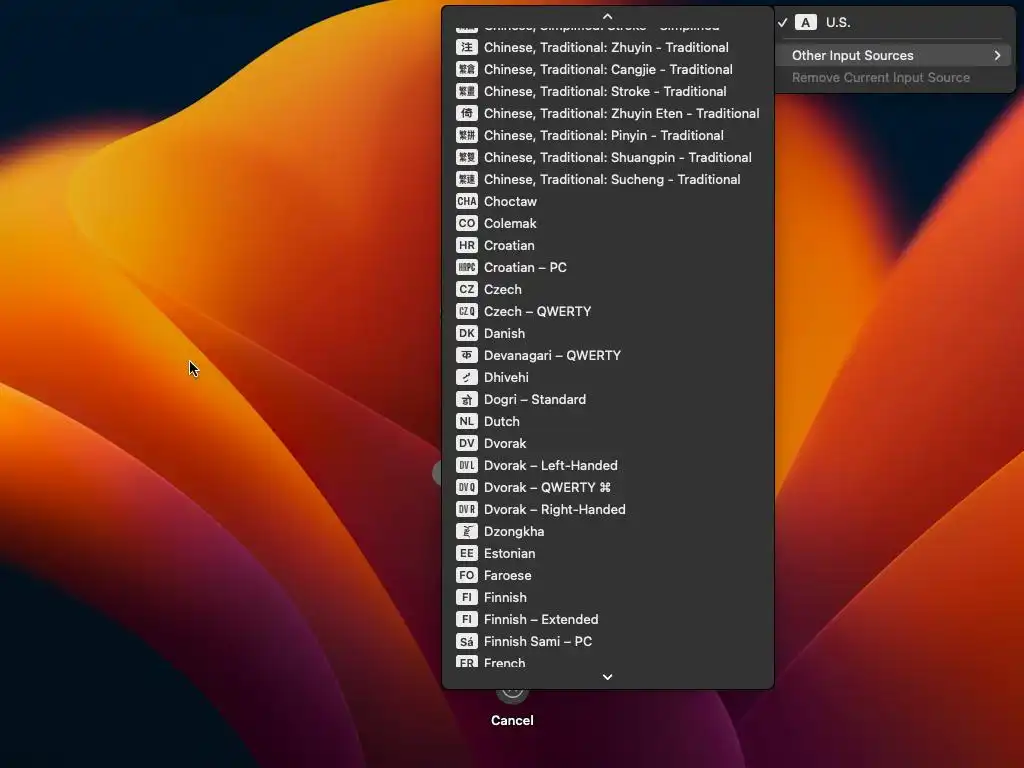Click the HR Croatian layout icon

click(x=466, y=245)
